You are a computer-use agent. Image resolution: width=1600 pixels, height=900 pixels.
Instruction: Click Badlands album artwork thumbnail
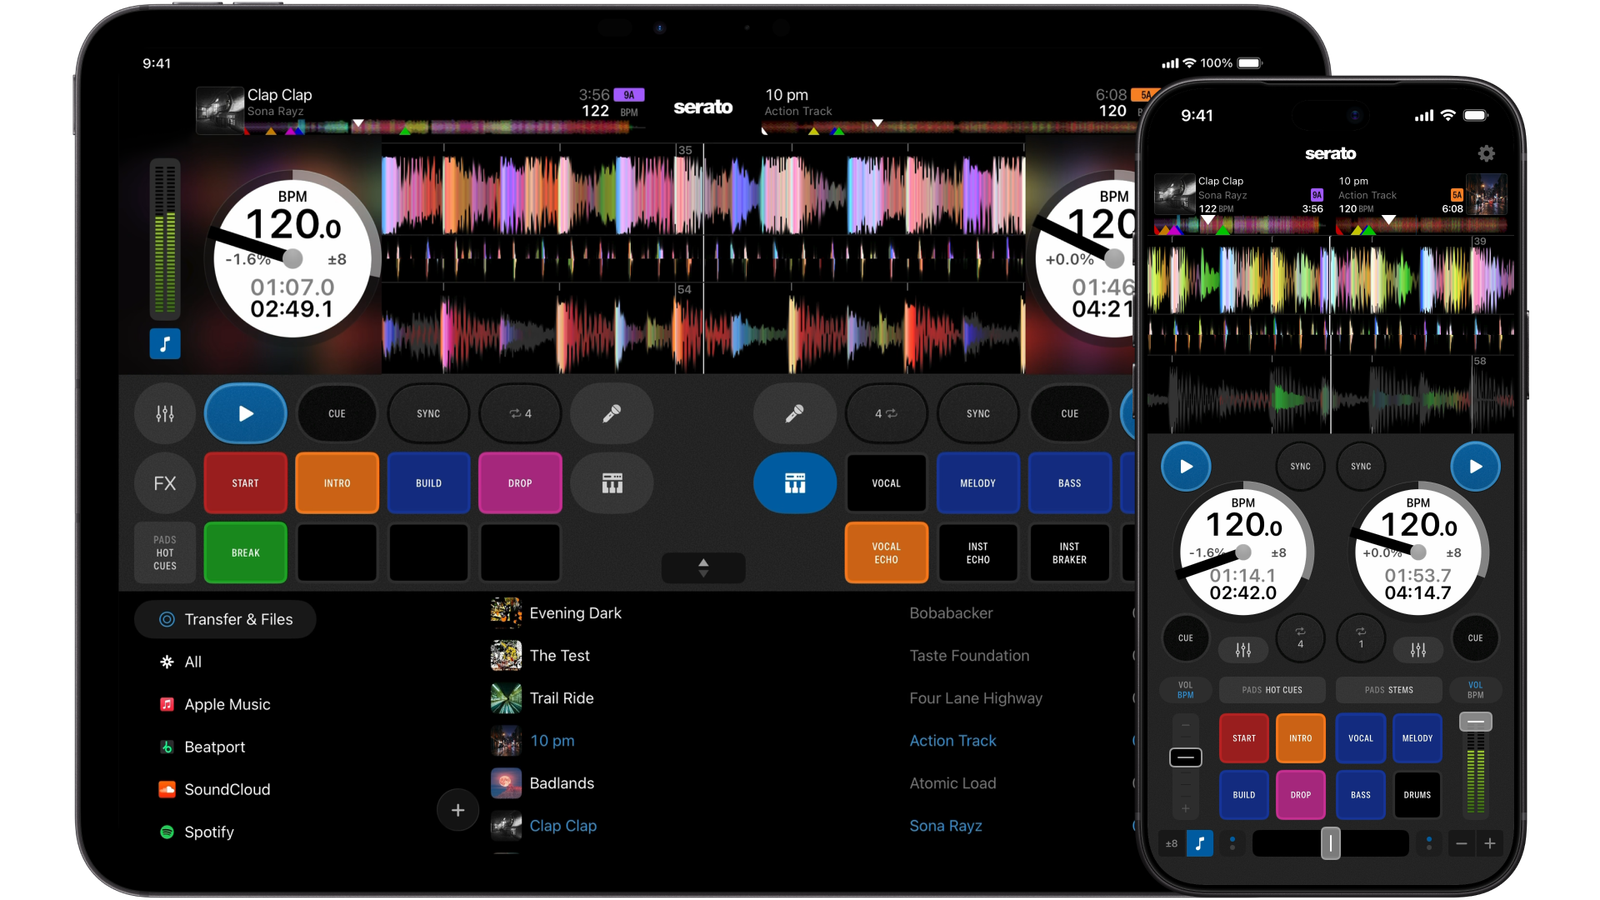(506, 783)
